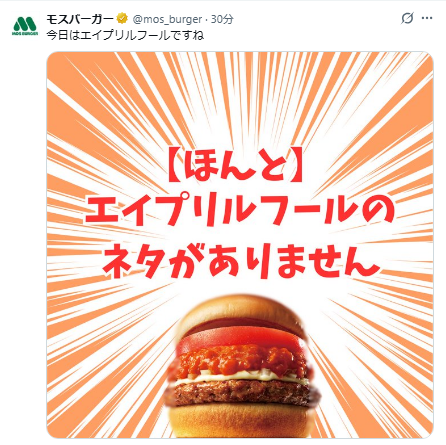This screenshot has height=445, width=446.
Task: Open the Mos Burger profile avatar
Action: pyautogui.click(x=25, y=26)
